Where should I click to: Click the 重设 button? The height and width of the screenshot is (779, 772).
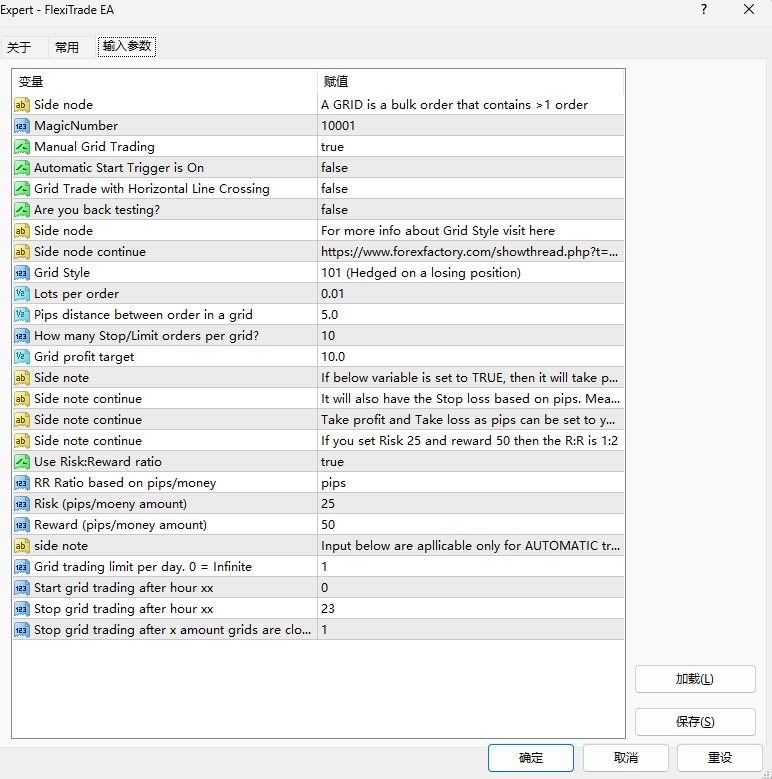click(x=719, y=758)
